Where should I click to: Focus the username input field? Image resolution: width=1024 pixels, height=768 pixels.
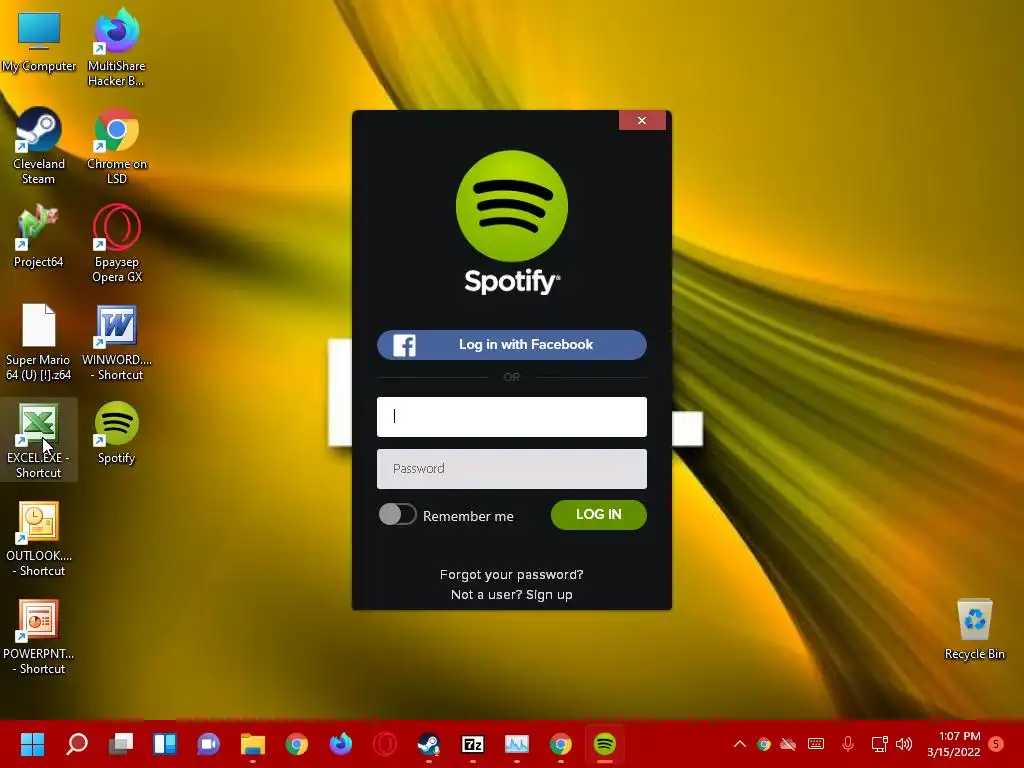512,417
